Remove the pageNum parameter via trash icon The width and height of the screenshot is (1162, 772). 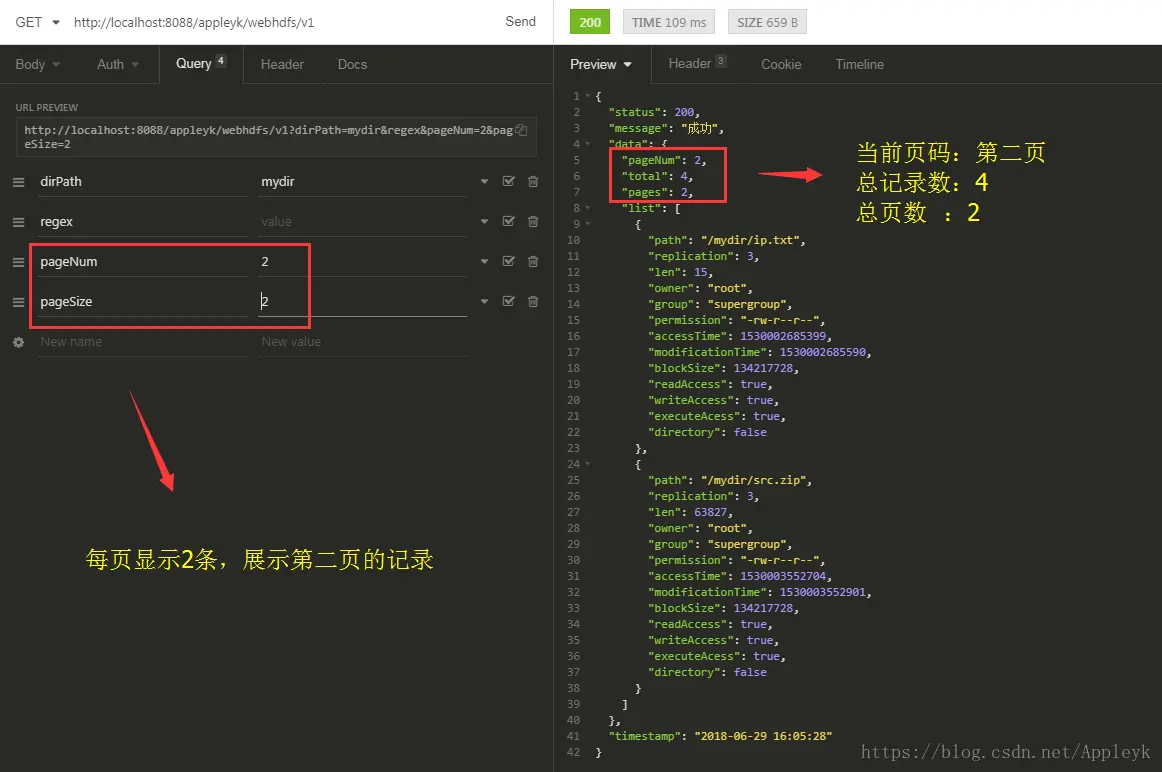[533, 262]
